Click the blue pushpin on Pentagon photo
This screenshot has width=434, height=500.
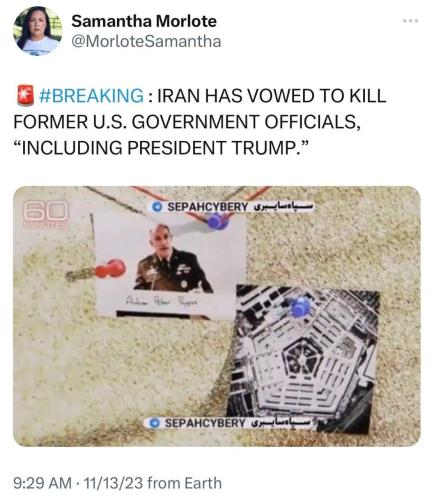tap(301, 307)
